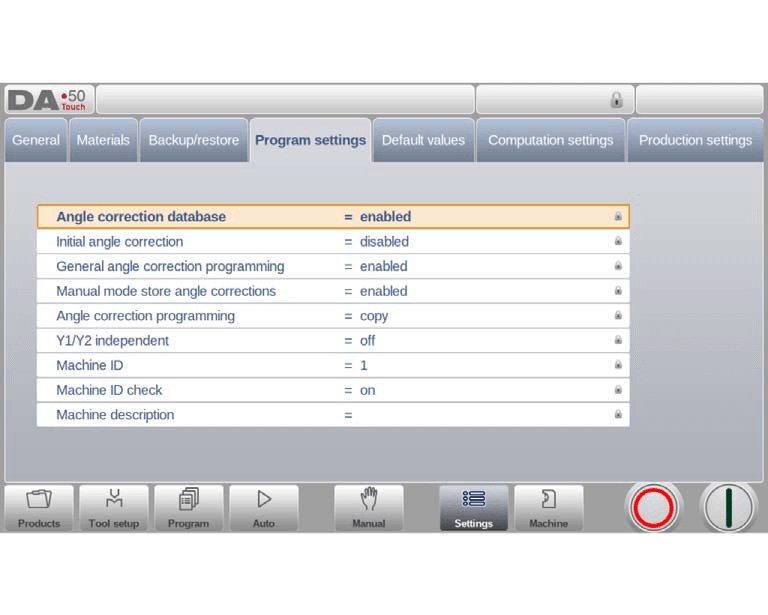Open Angle correction programming copy option
This screenshot has height=615, width=768.
(373, 316)
